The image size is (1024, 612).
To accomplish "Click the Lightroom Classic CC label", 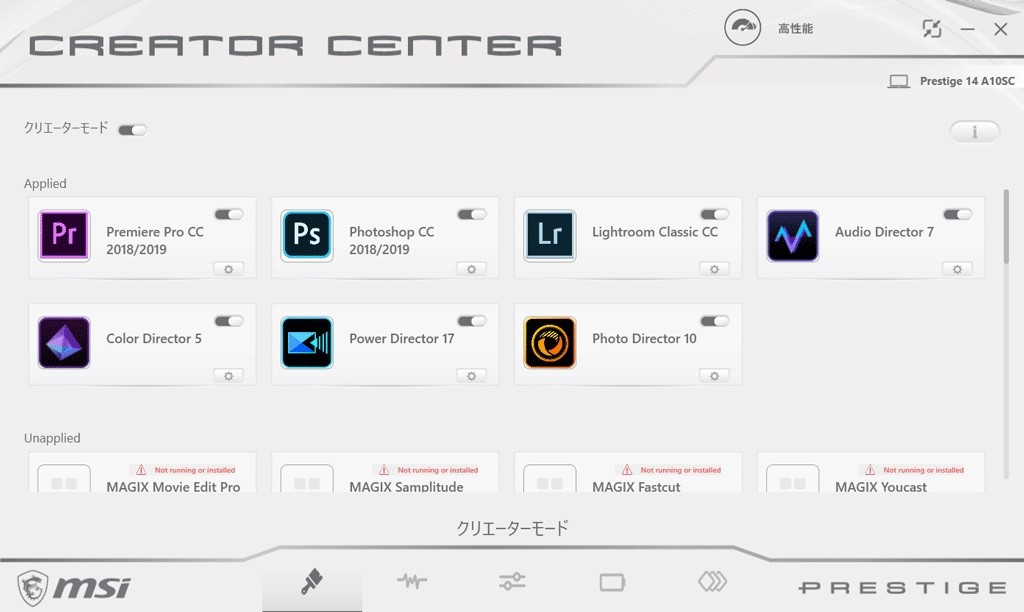I will (x=655, y=232).
